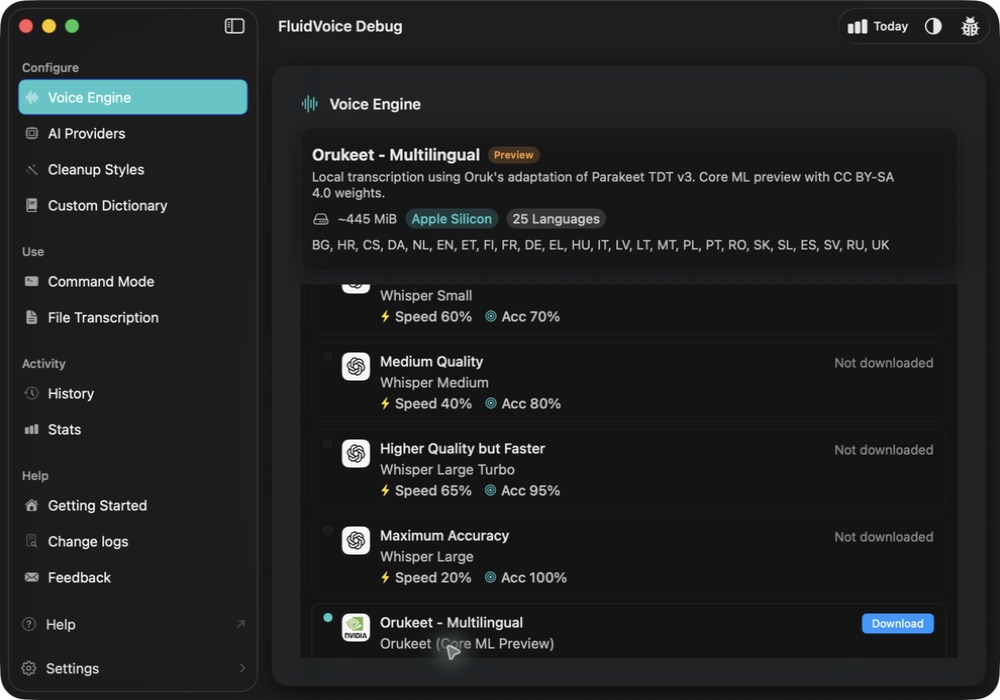1000x700 pixels.
Task: Click Acc 95% value
Action: pos(531,491)
